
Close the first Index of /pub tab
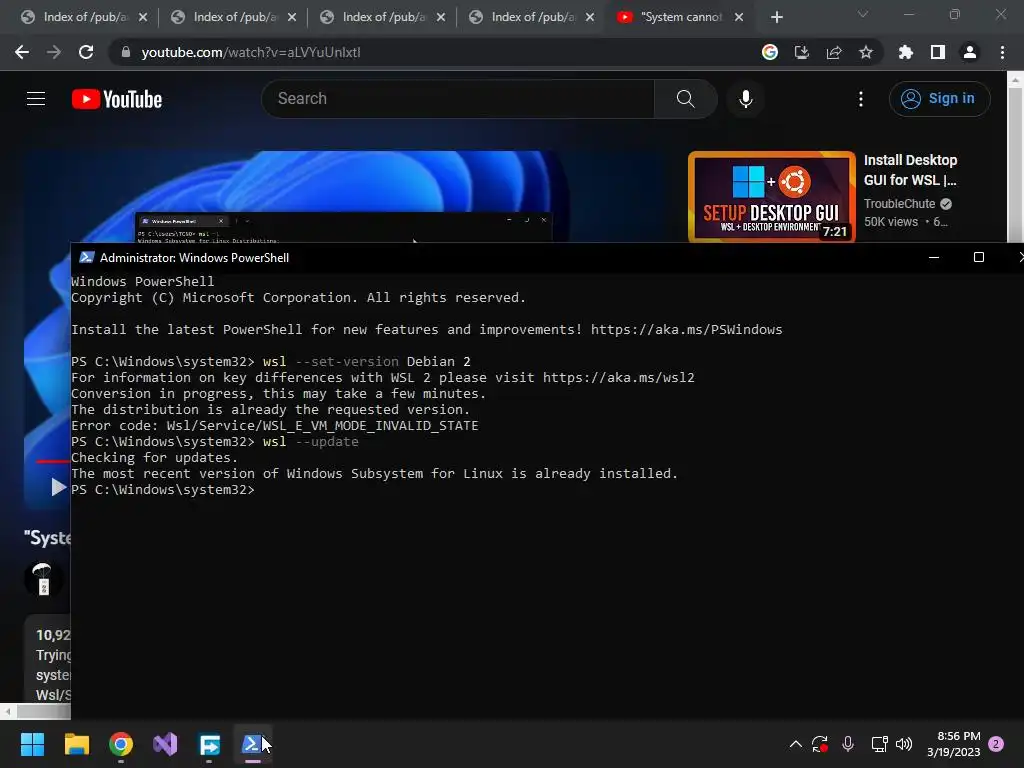point(143,17)
